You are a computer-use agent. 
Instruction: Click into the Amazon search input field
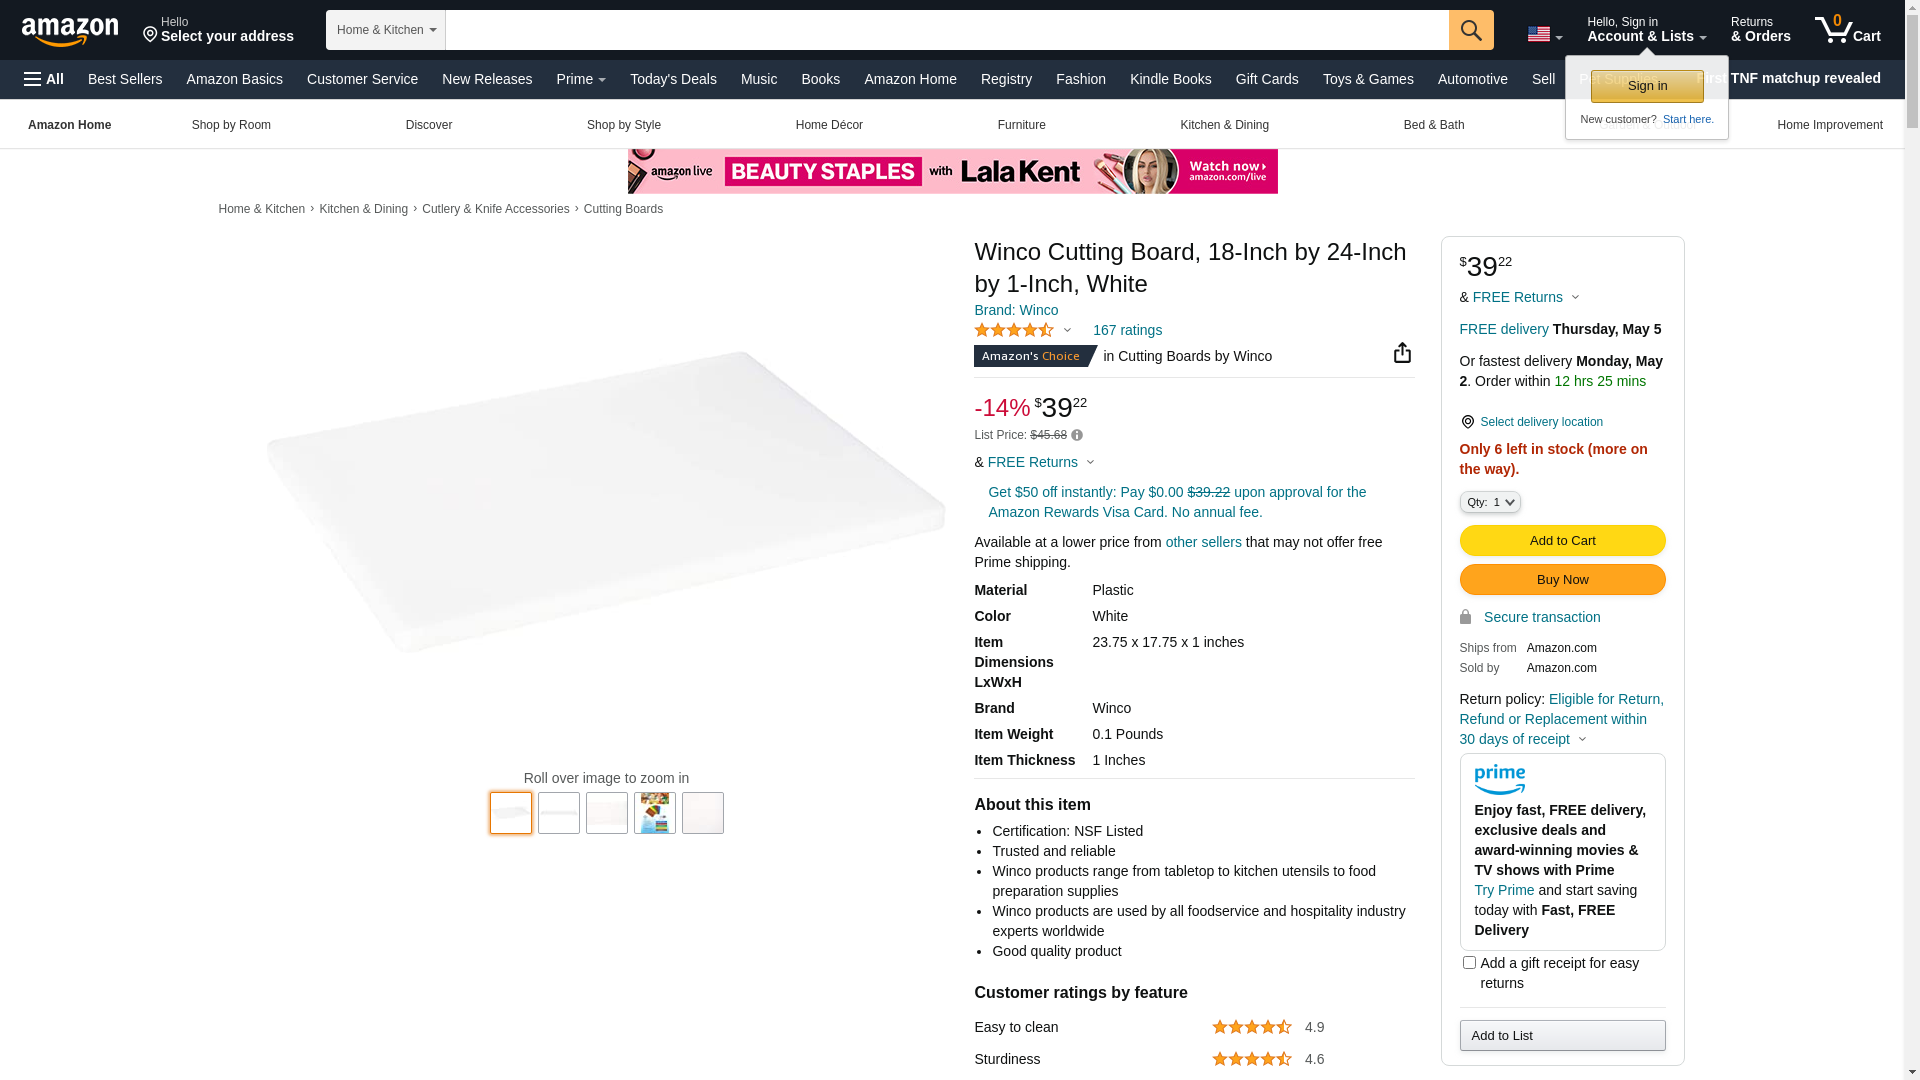[x=947, y=30]
